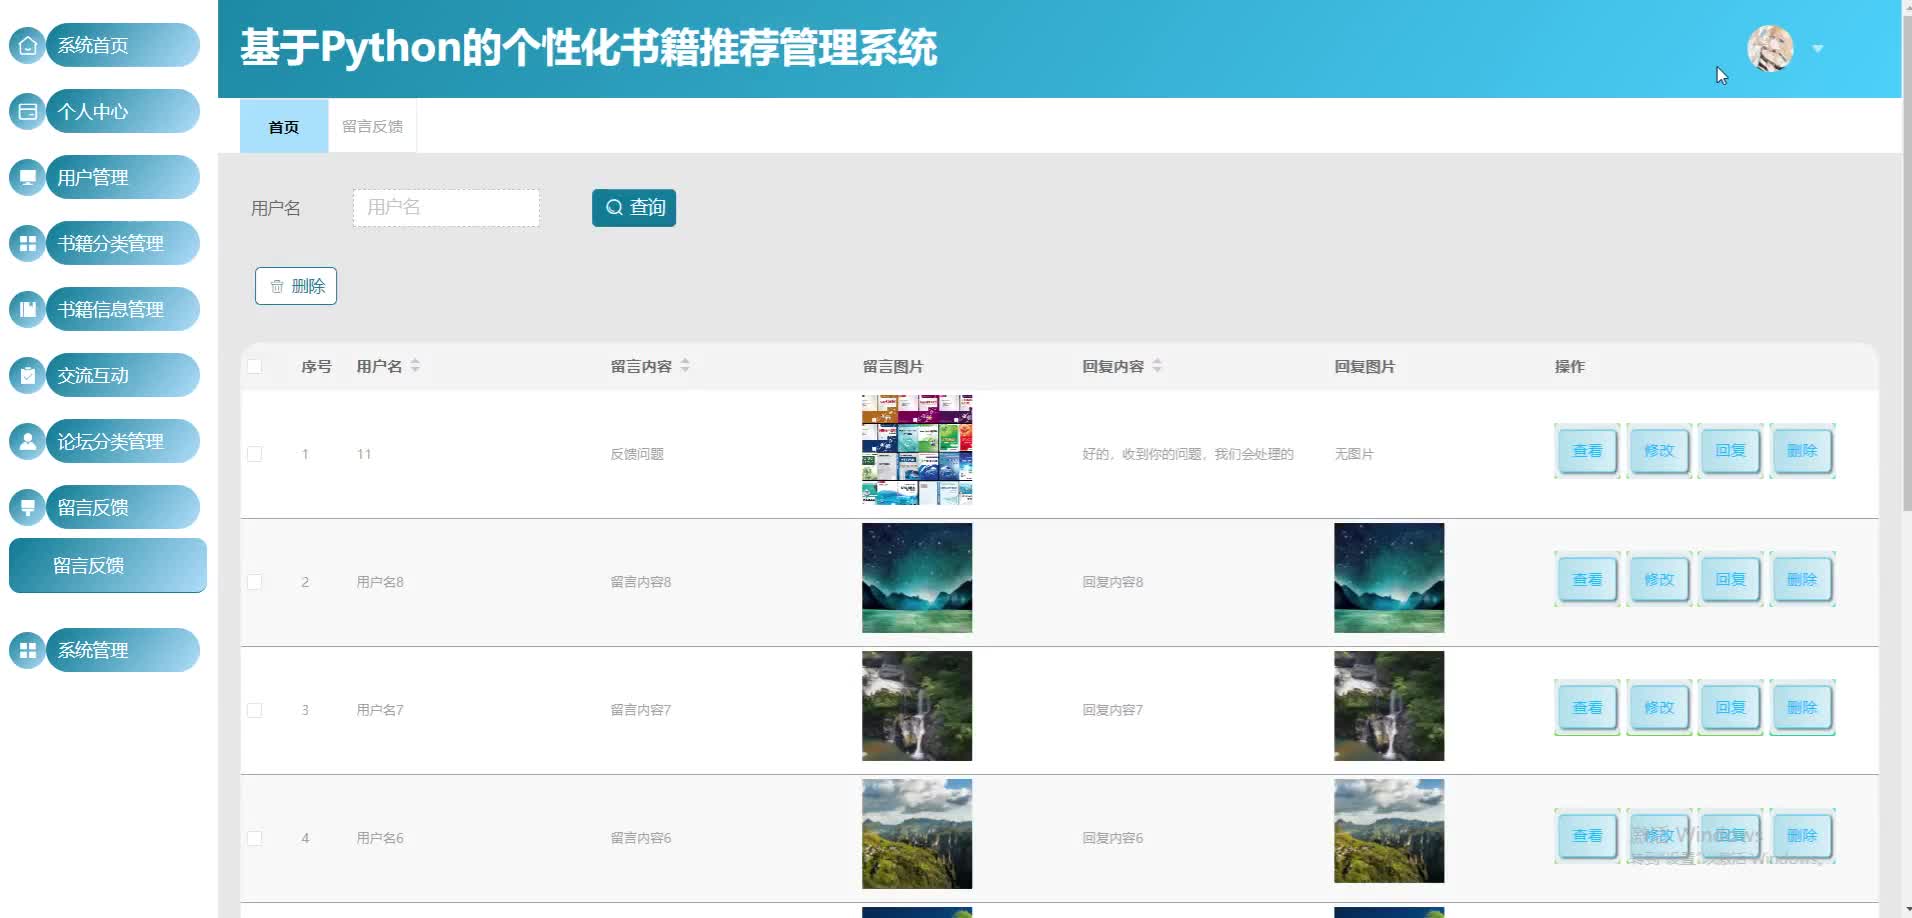
Task: Click the clipboard icon beside 交流互动
Action: pyautogui.click(x=28, y=375)
